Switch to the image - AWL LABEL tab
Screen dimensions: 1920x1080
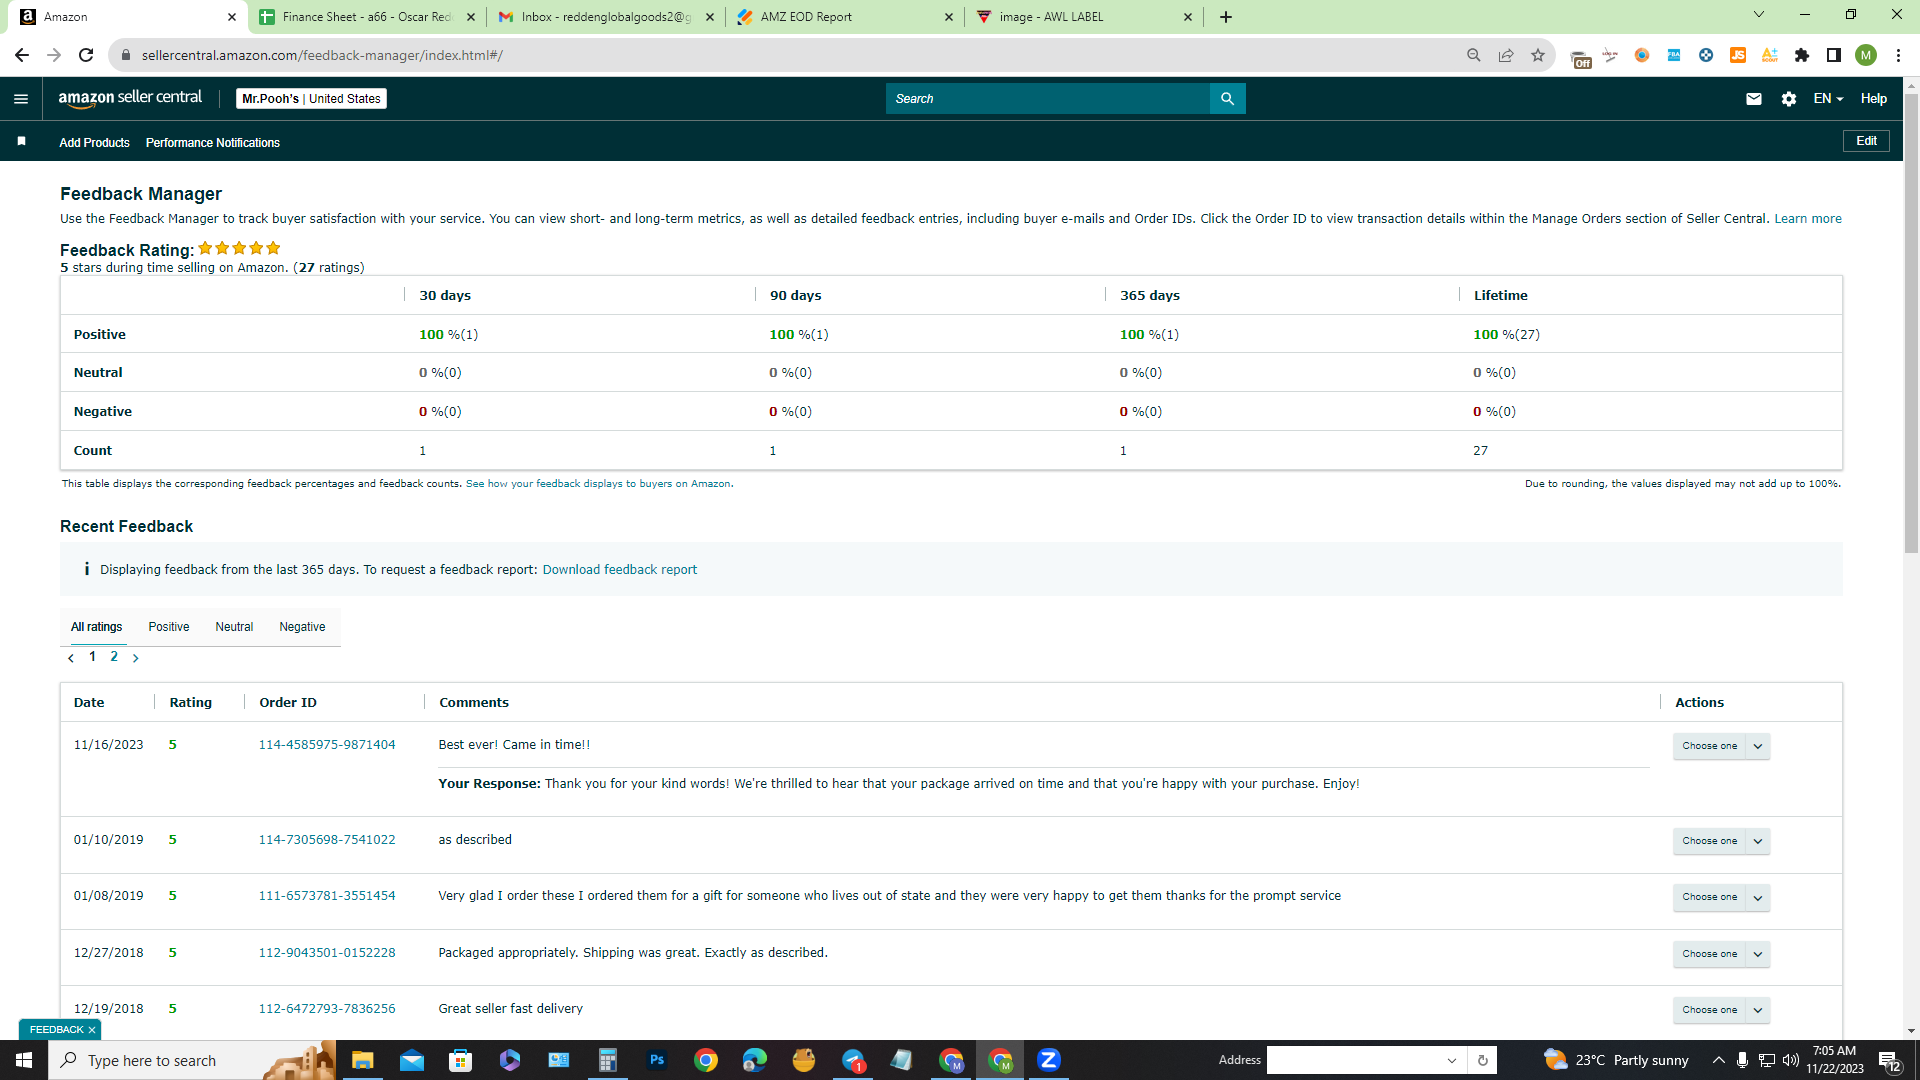pyautogui.click(x=1084, y=17)
